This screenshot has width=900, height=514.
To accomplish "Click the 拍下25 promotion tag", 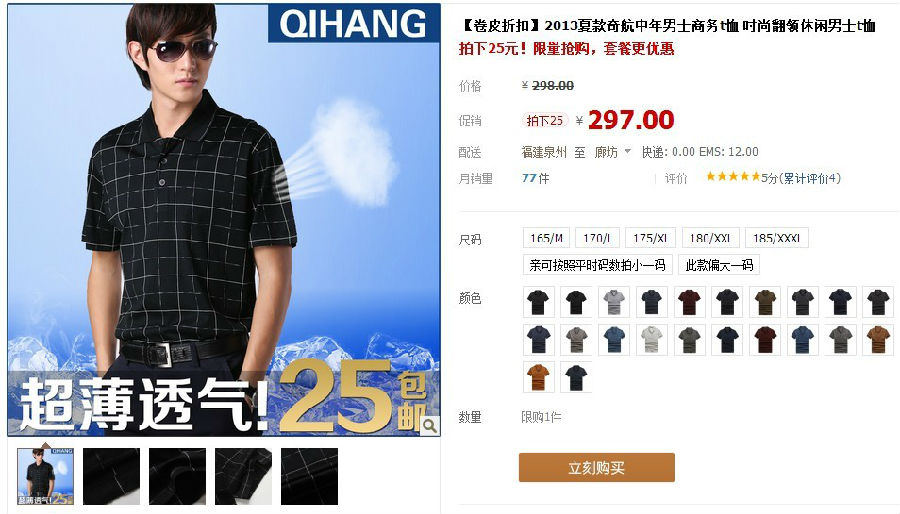I will point(544,120).
